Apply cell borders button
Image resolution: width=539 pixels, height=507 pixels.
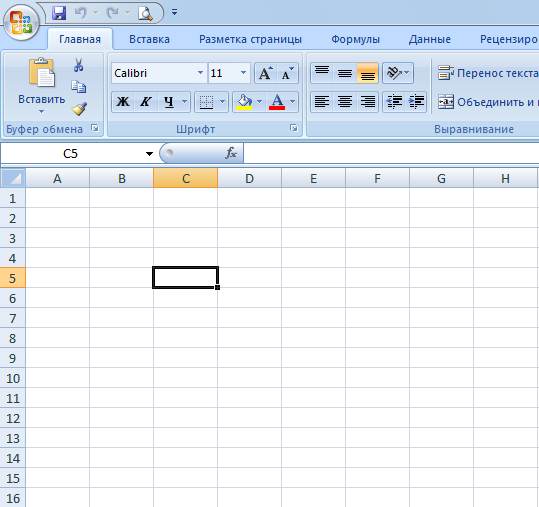[x=206, y=102]
